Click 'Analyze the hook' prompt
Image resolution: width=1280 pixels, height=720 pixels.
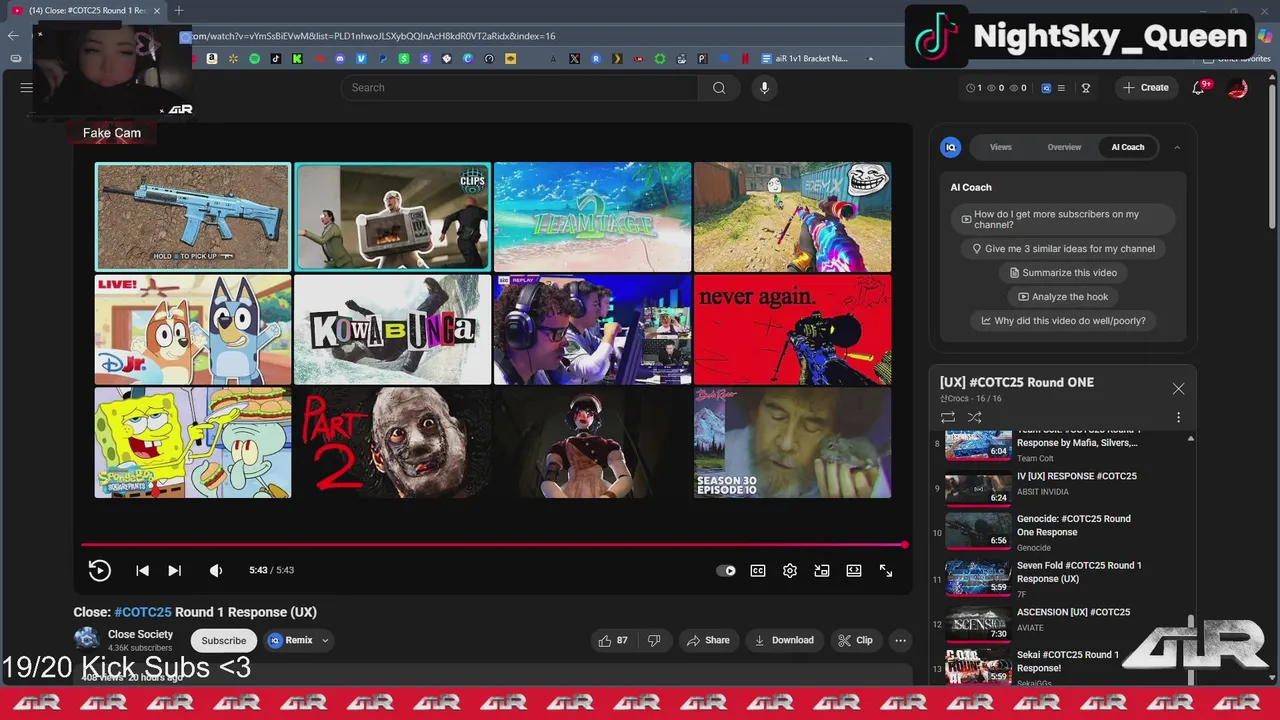(x=1063, y=297)
